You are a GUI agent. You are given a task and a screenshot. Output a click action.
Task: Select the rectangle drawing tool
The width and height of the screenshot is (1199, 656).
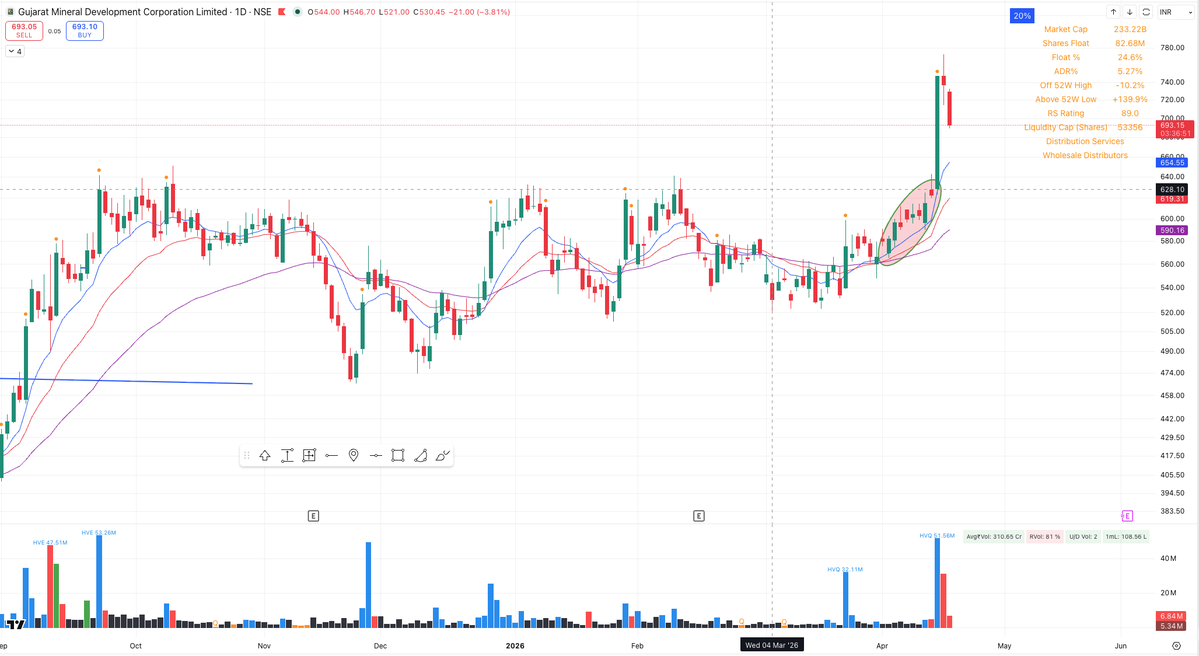pos(398,456)
